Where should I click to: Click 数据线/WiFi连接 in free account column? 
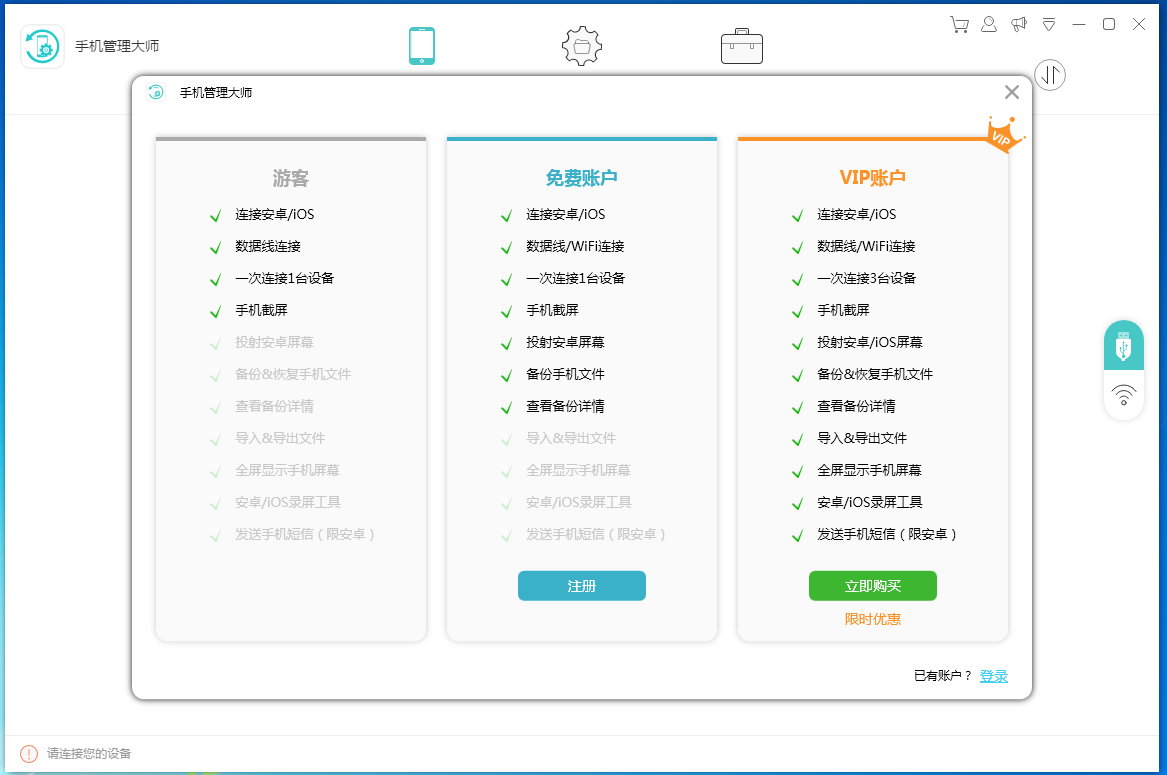pos(575,246)
